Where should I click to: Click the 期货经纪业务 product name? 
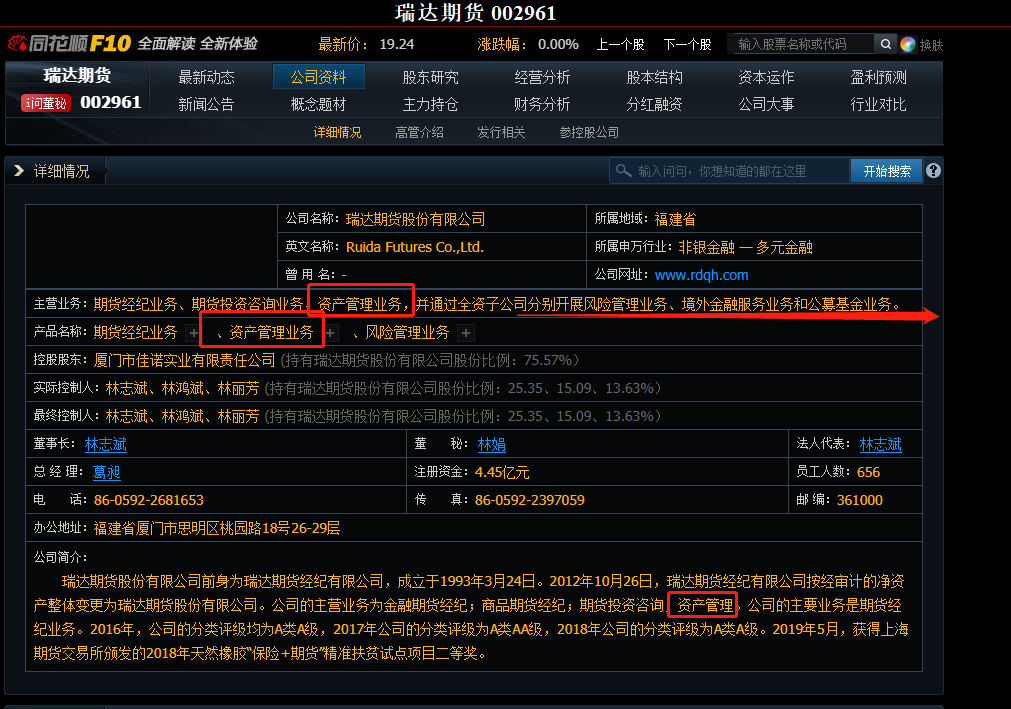[x=135, y=333]
